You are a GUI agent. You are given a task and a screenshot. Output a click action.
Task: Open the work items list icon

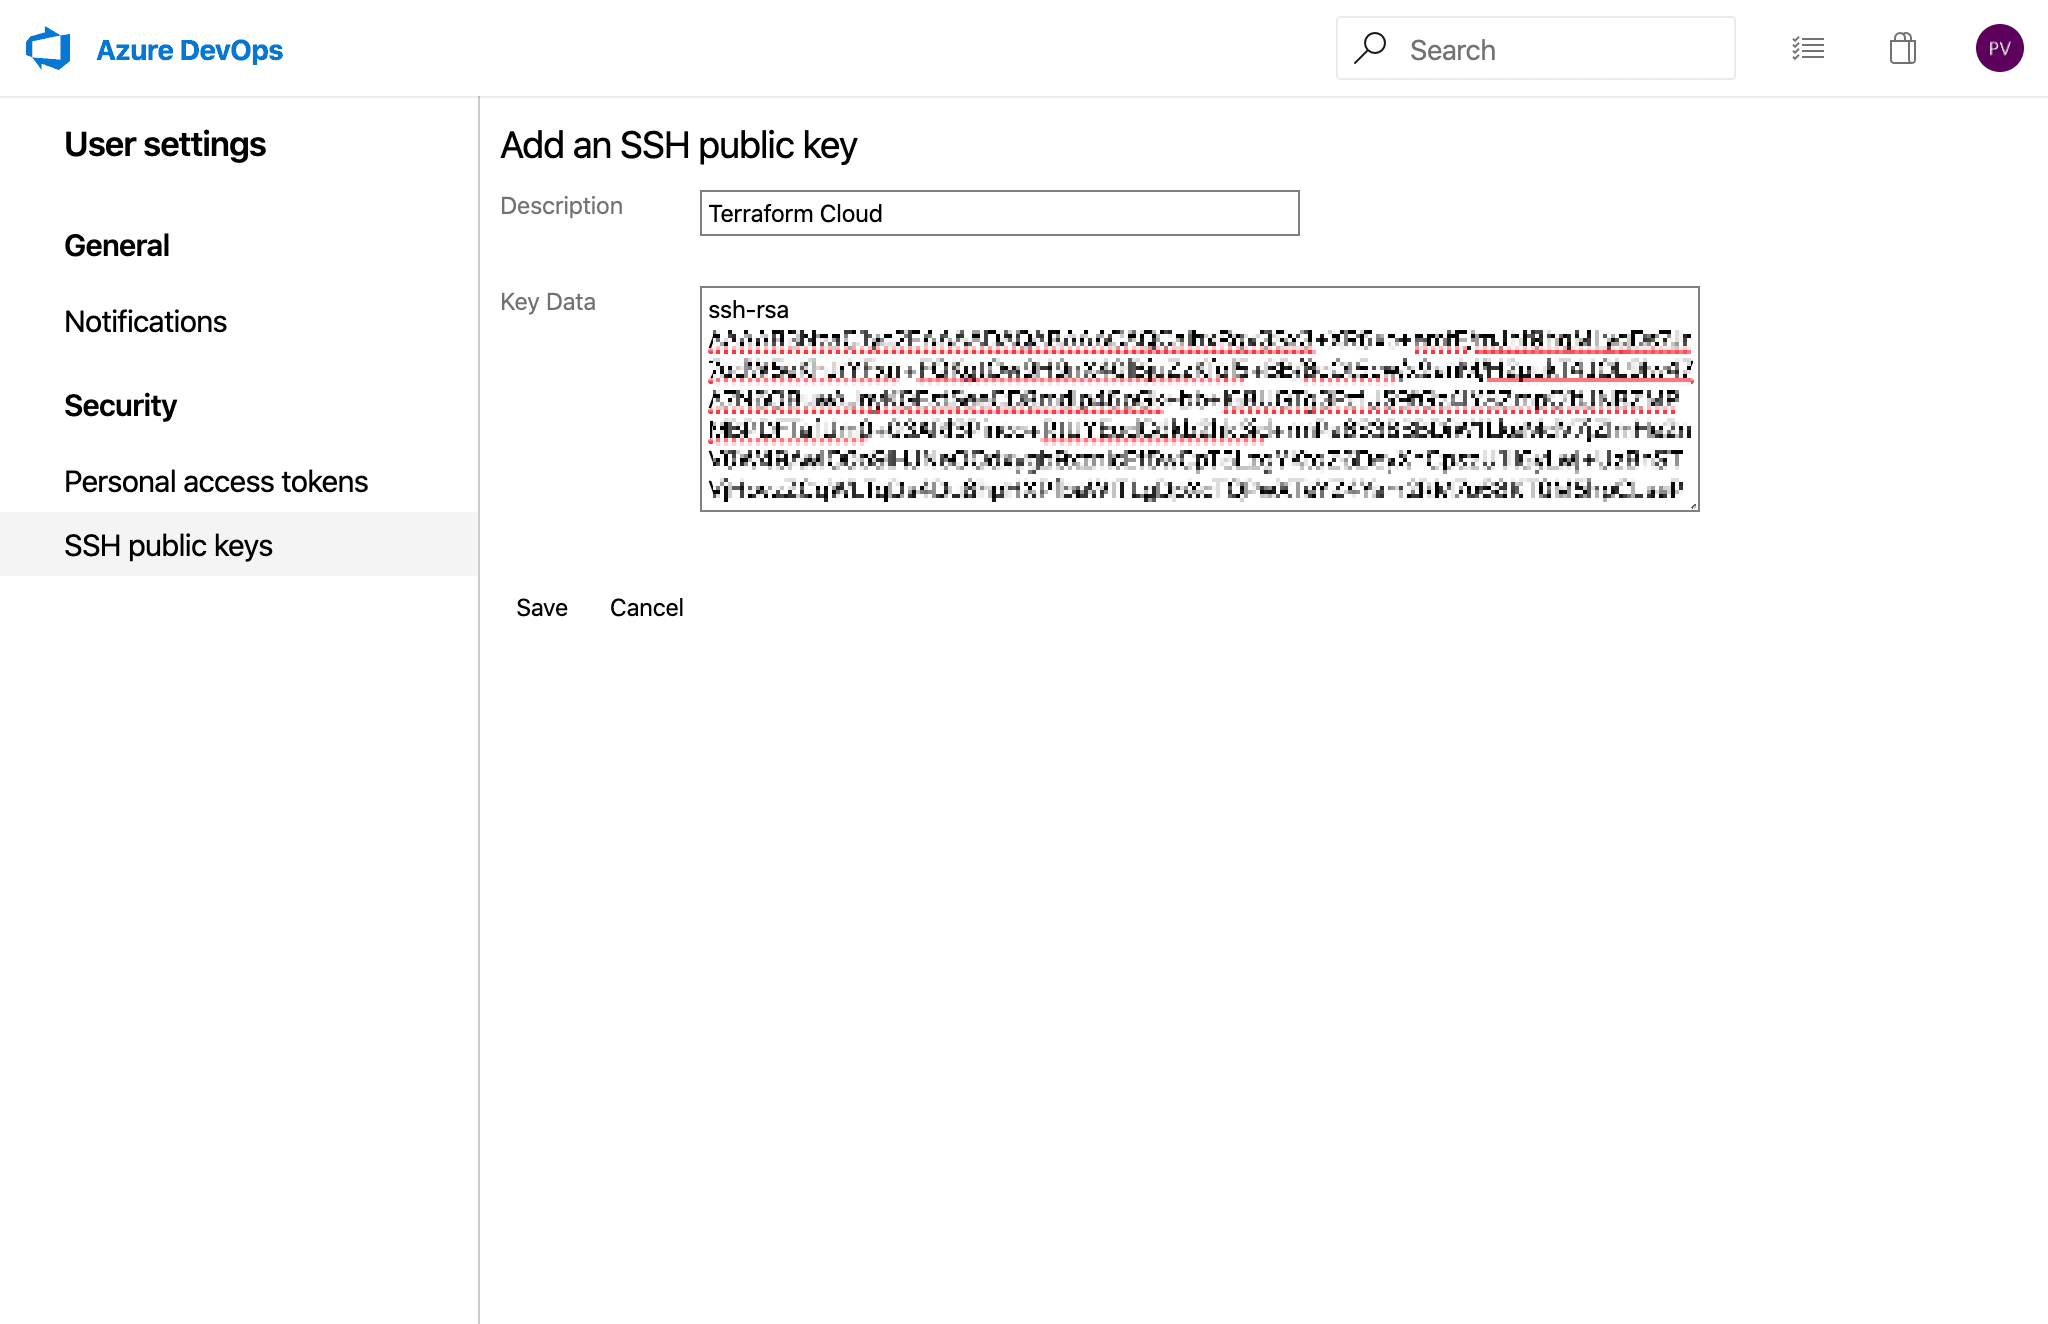point(1808,48)
